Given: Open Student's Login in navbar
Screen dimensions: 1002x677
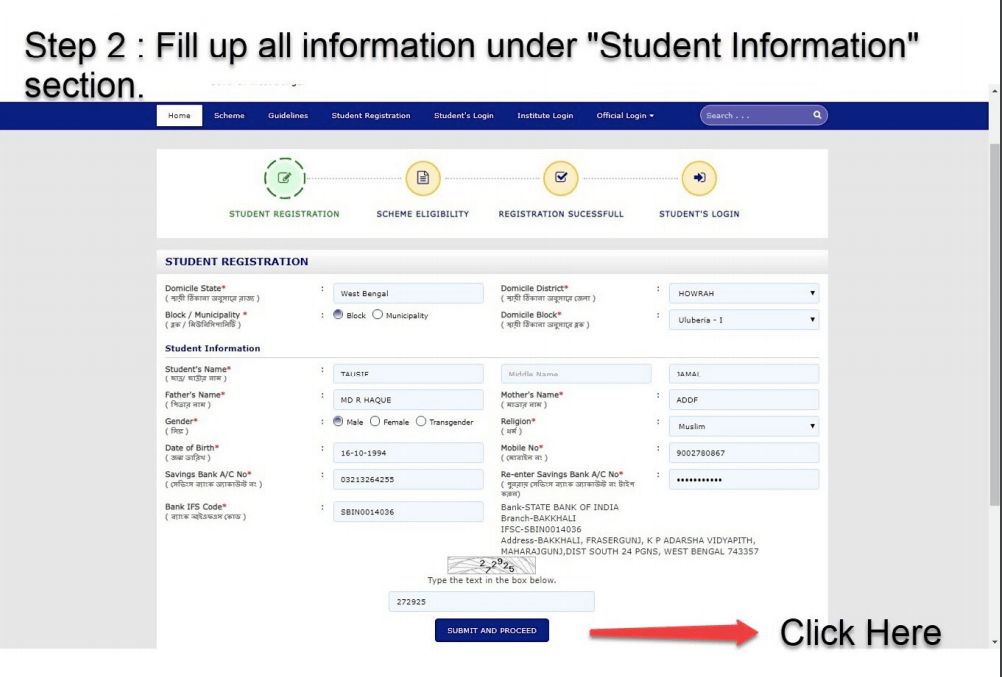Looking at the screenshot, I should pos(464,116).
